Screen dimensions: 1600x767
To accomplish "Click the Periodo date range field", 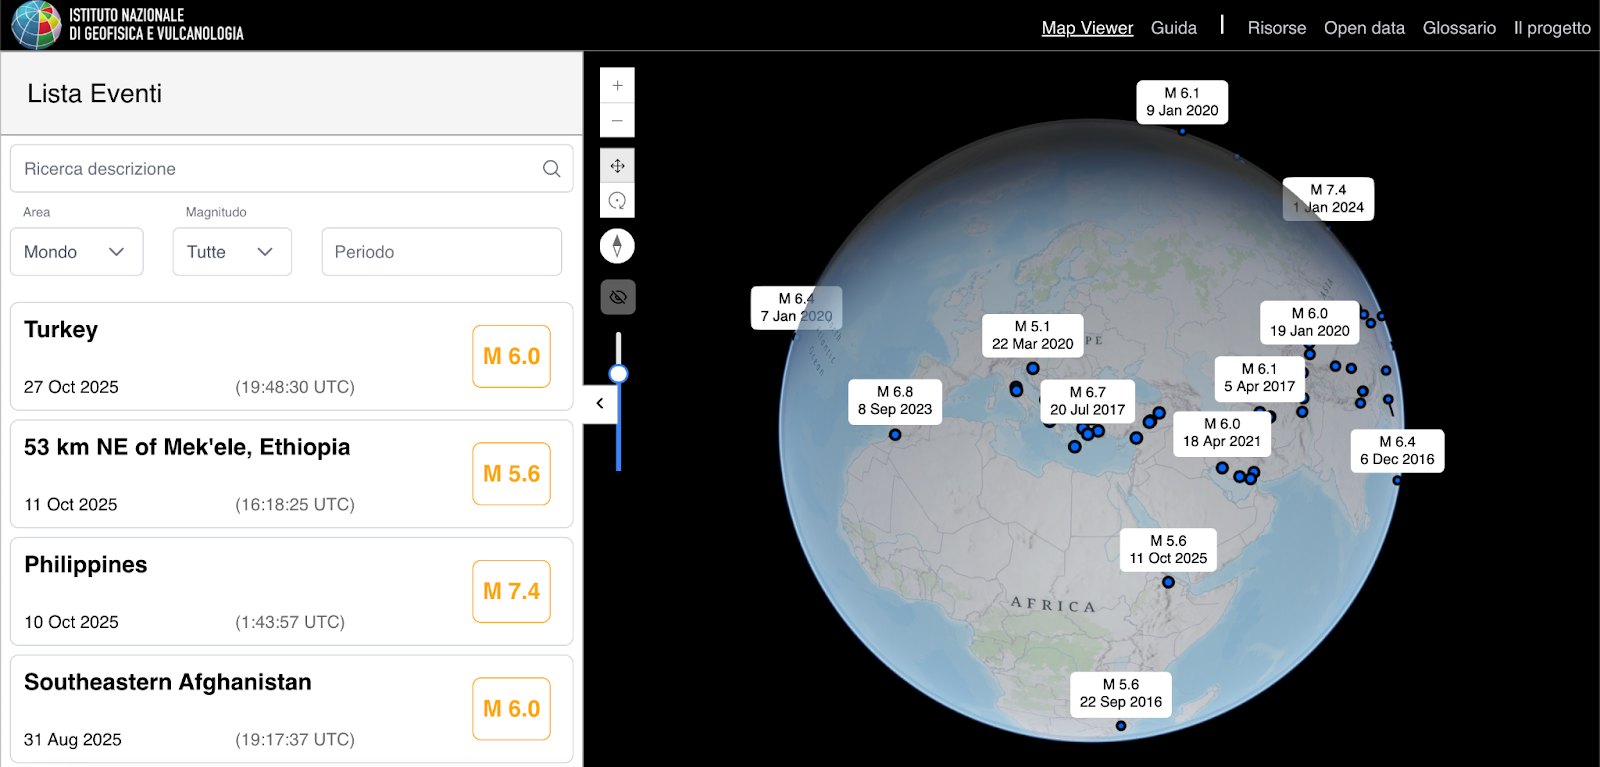I will (x=441, y=252).
